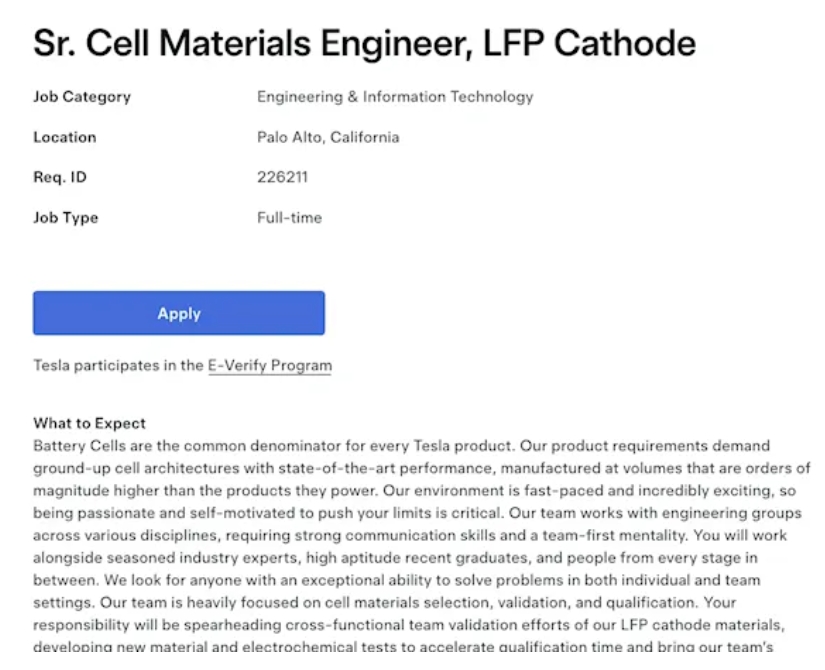This screenshot has height=670, width=825.
Task: Click the 'Tesla participates in the' text
Action: (x=118, y=366)
